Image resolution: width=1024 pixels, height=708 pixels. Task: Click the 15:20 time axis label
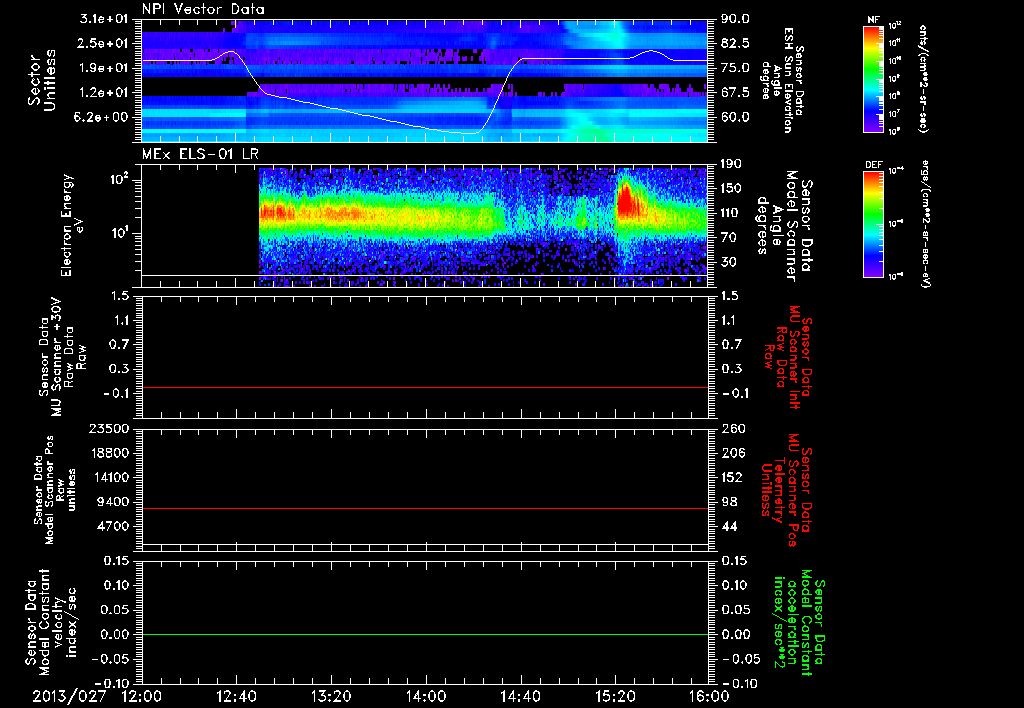point(614,695)
